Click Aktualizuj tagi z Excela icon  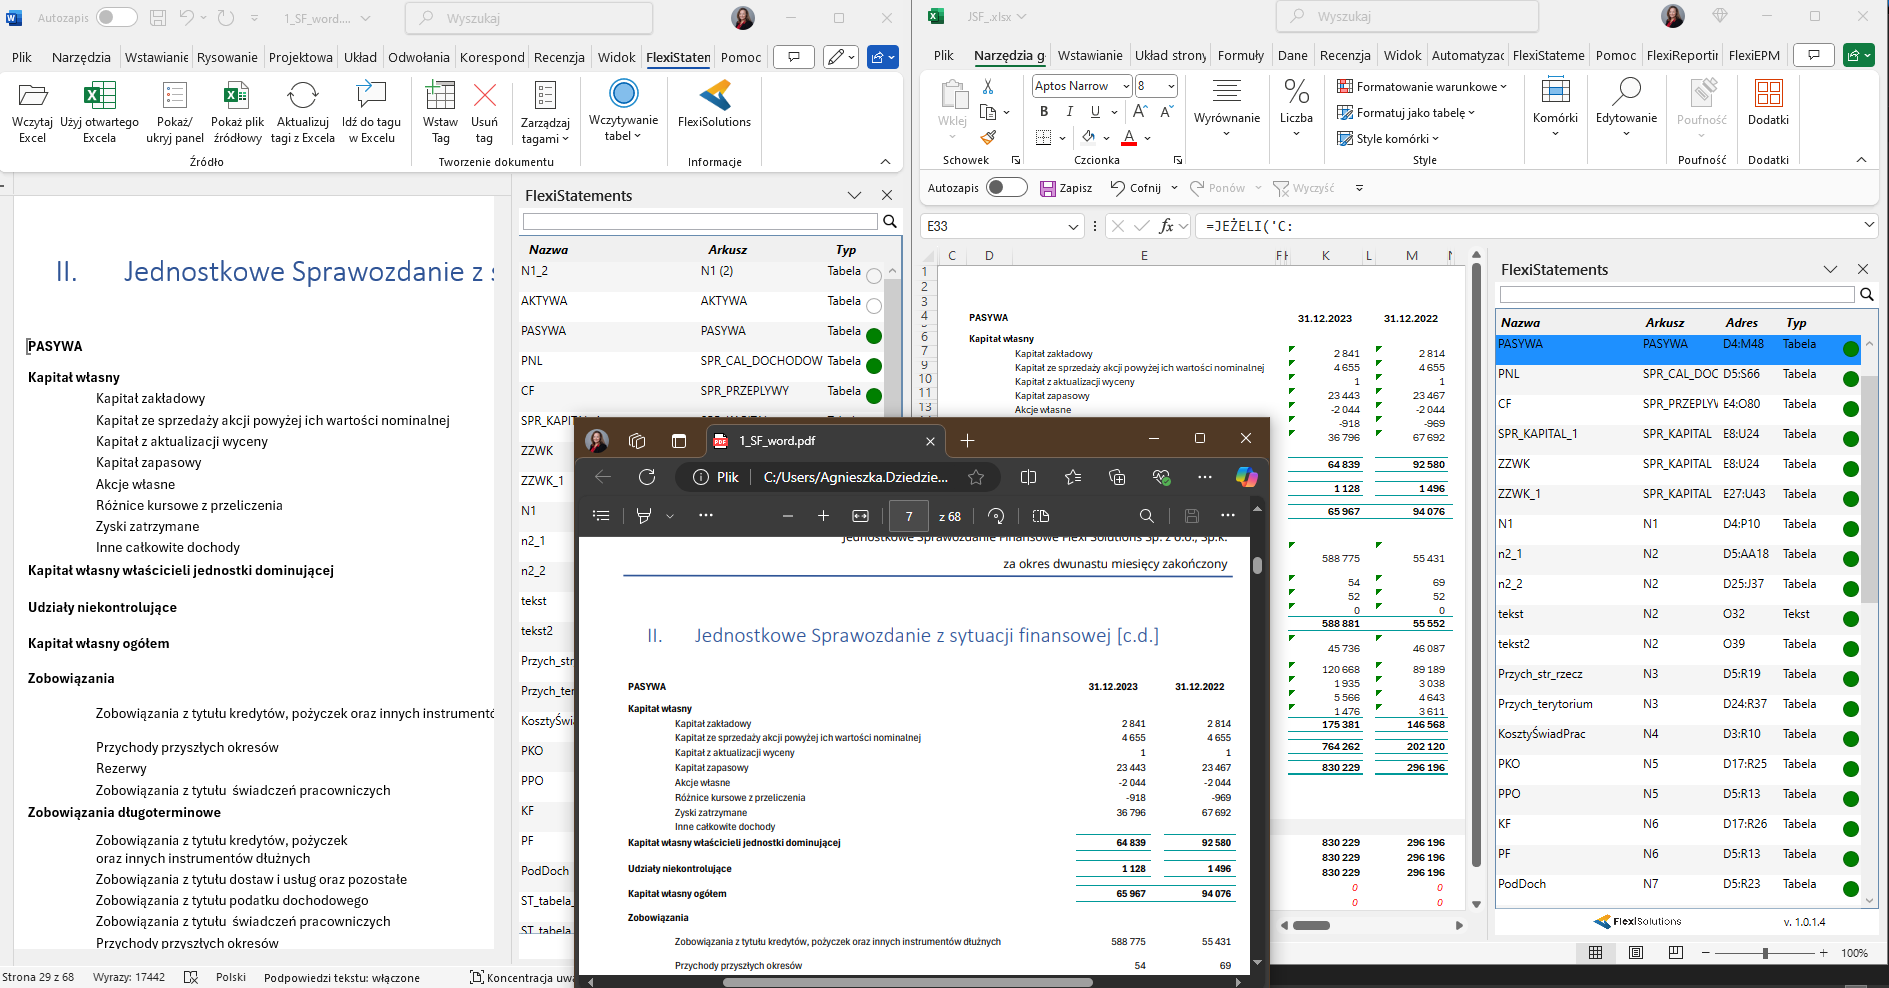[302, 96]
